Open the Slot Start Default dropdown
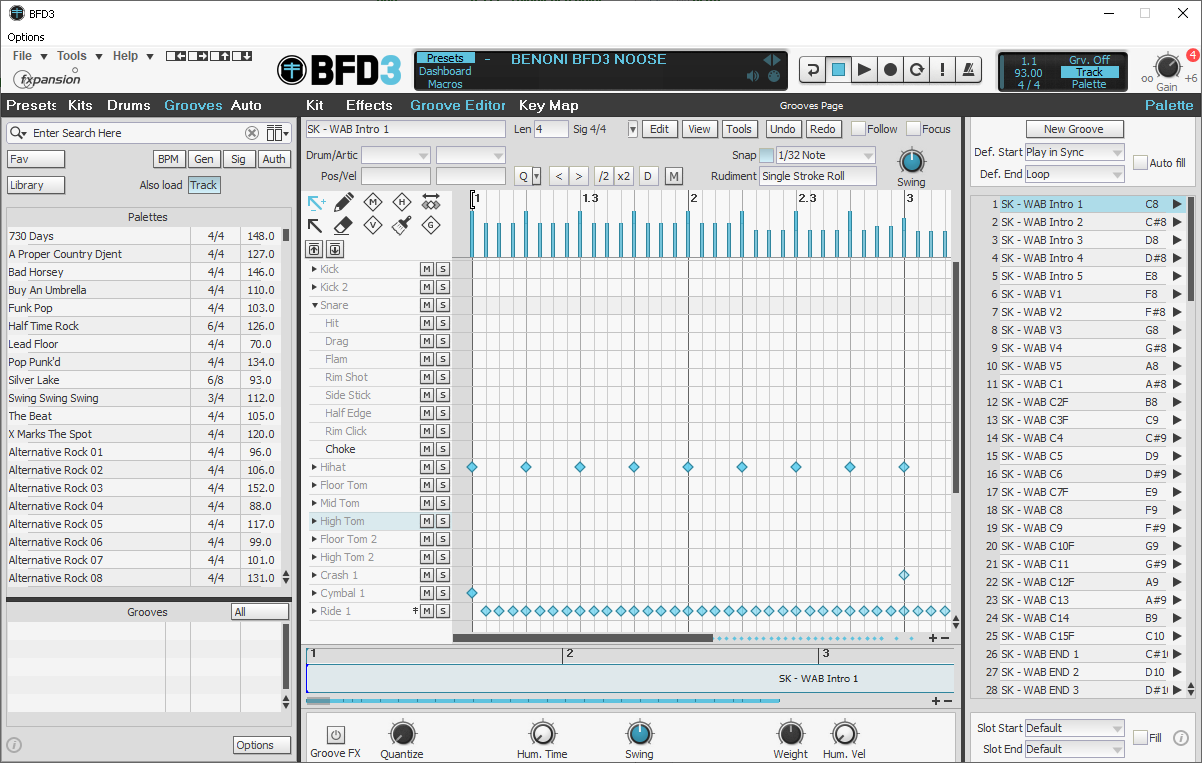The height and width of the screenshot is (763, 1202). [x=1074, y=728]
